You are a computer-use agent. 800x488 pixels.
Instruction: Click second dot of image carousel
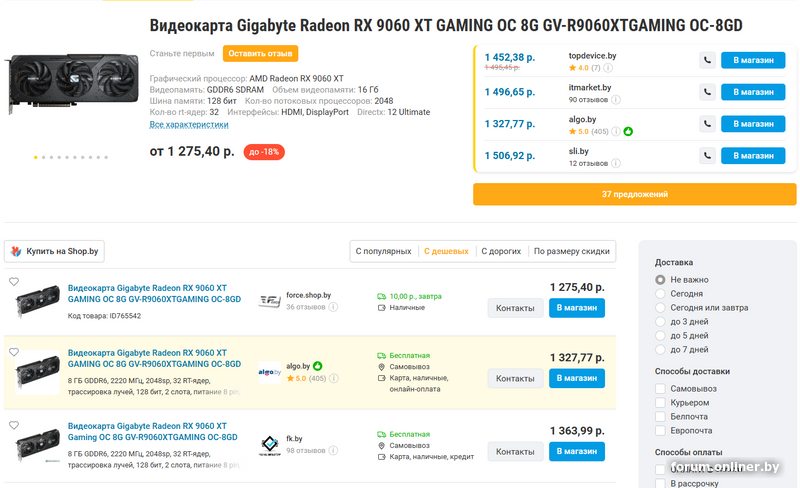point(43,157)
